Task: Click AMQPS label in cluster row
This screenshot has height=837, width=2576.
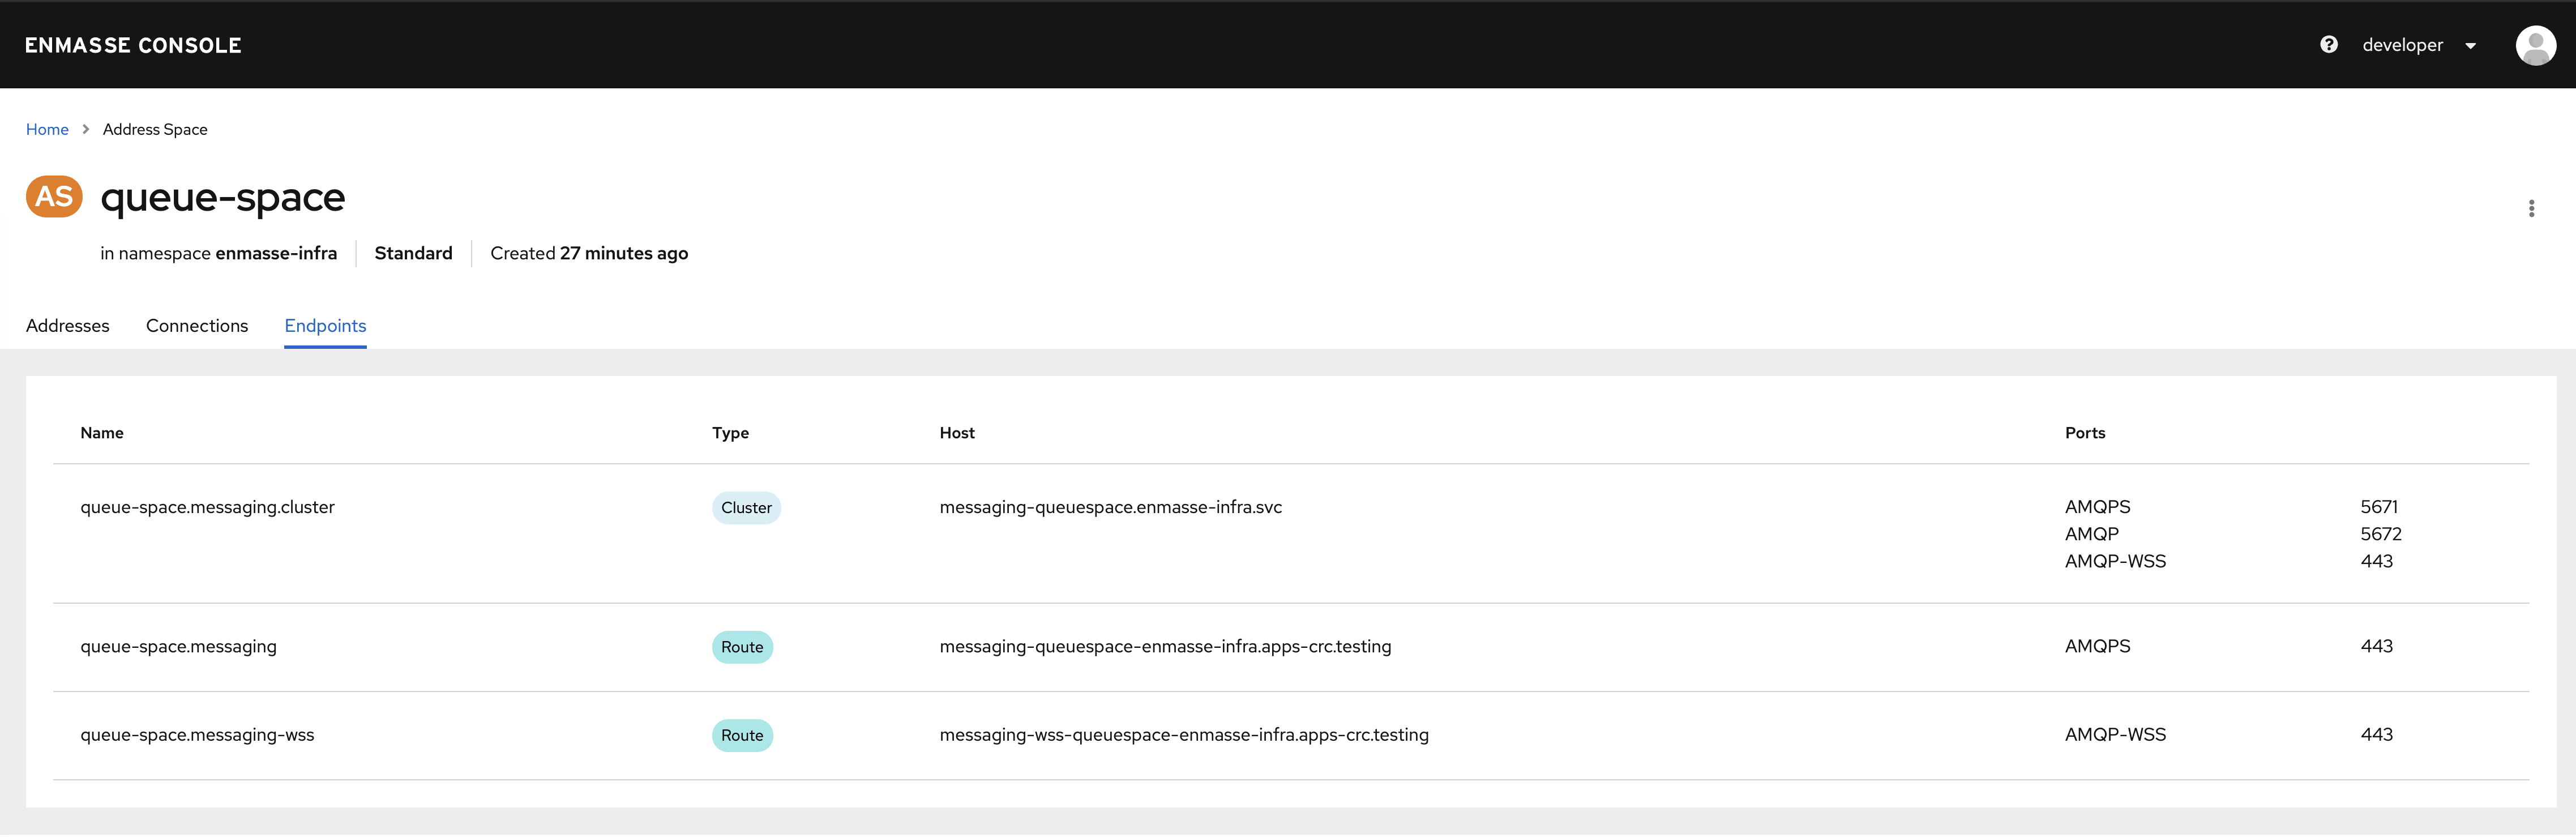Action: pos(2097,506)
